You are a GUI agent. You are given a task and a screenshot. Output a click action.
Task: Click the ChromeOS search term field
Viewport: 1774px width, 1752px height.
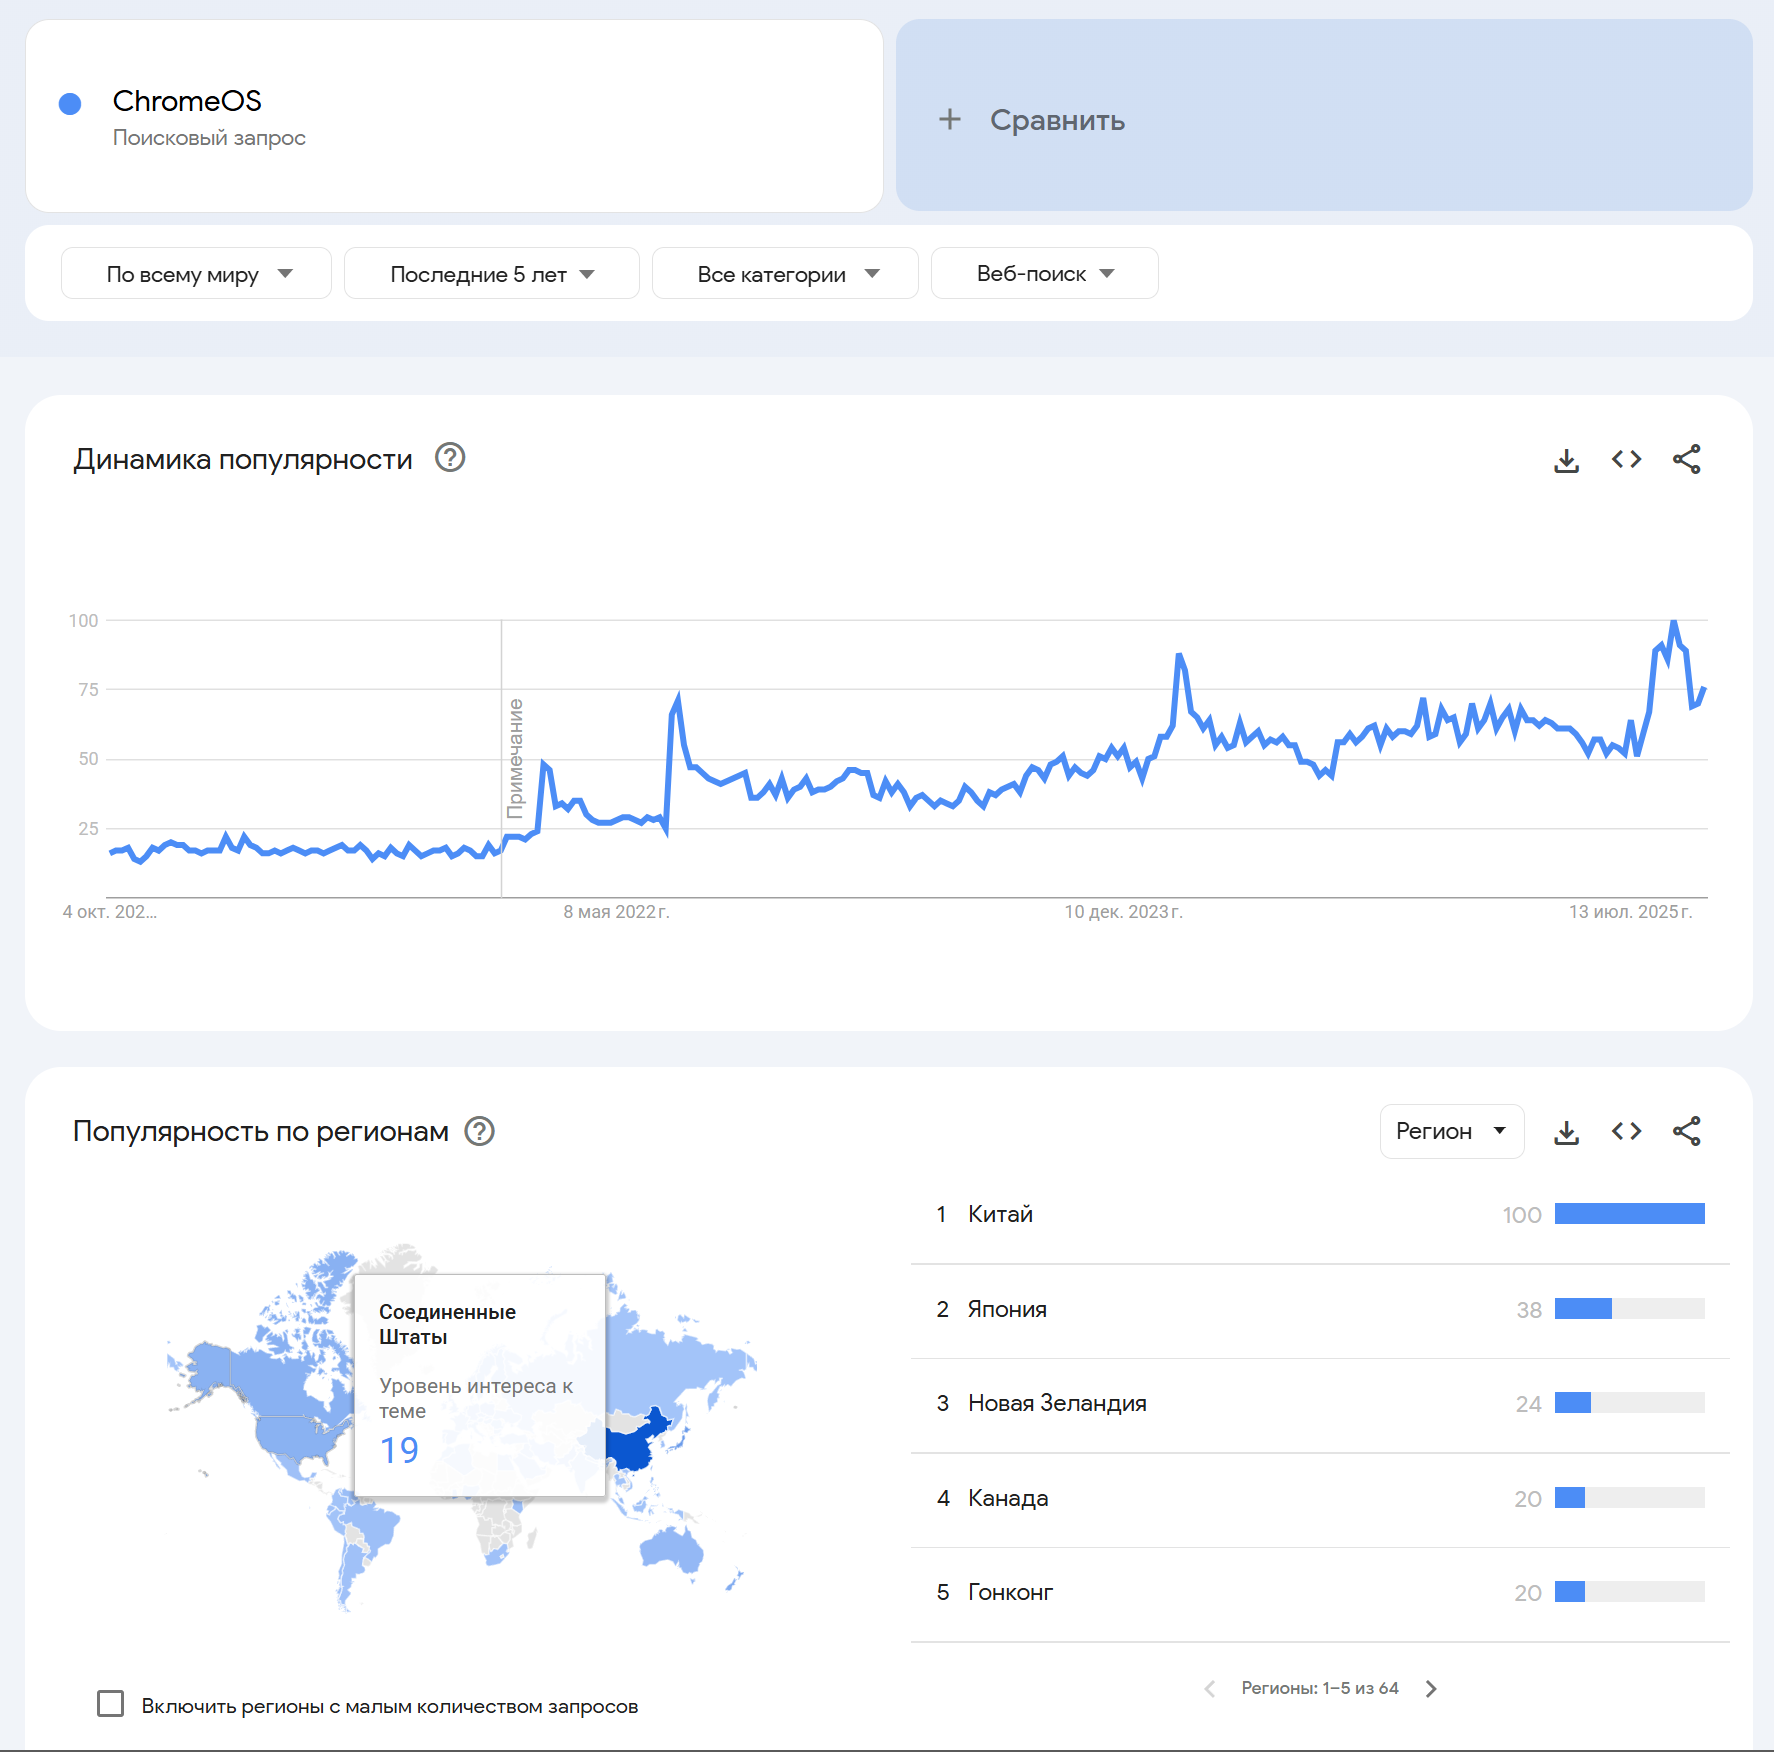(x=187, y=102)
